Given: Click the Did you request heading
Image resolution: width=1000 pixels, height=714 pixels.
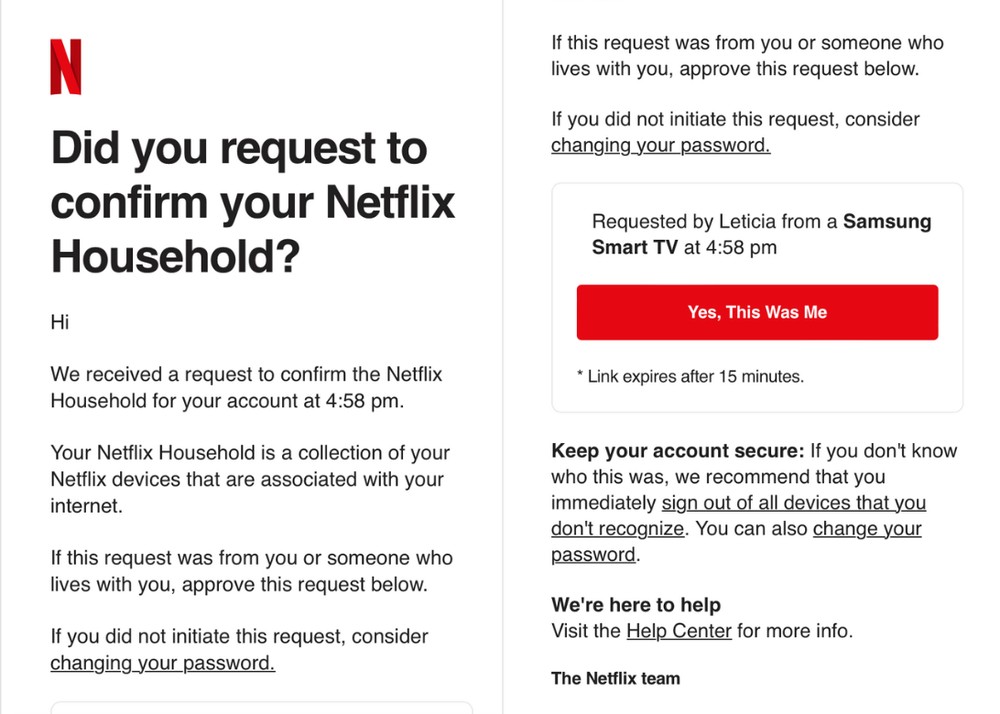Looking at the screenshot, I should 250,202.
